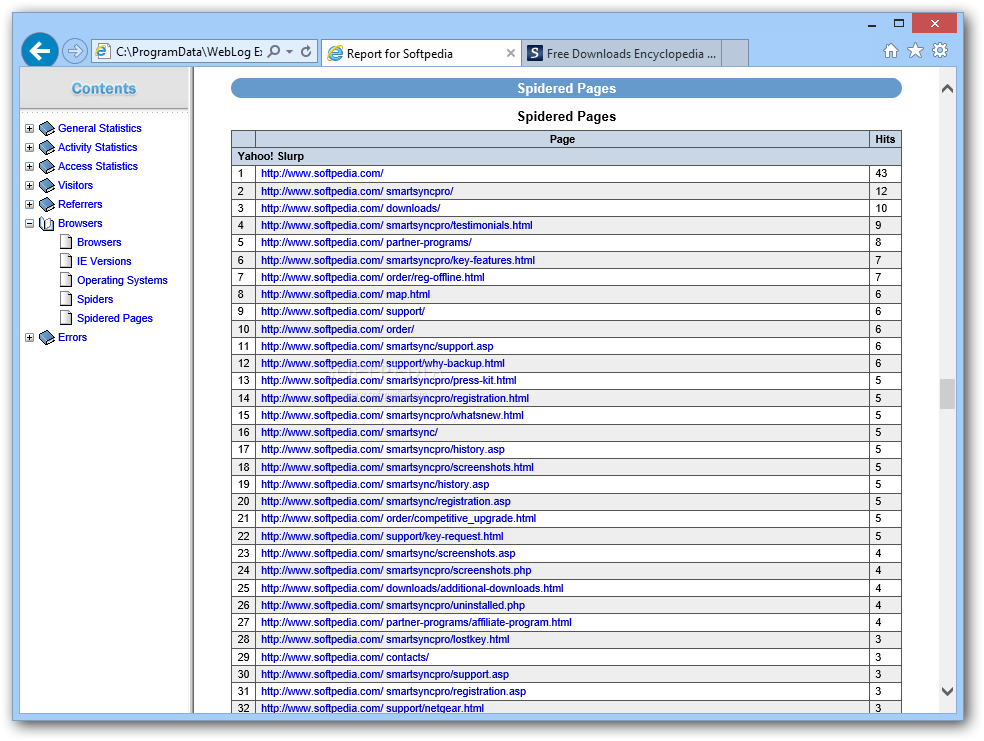Click the Search magnifier in address bar

pos(274,51)
